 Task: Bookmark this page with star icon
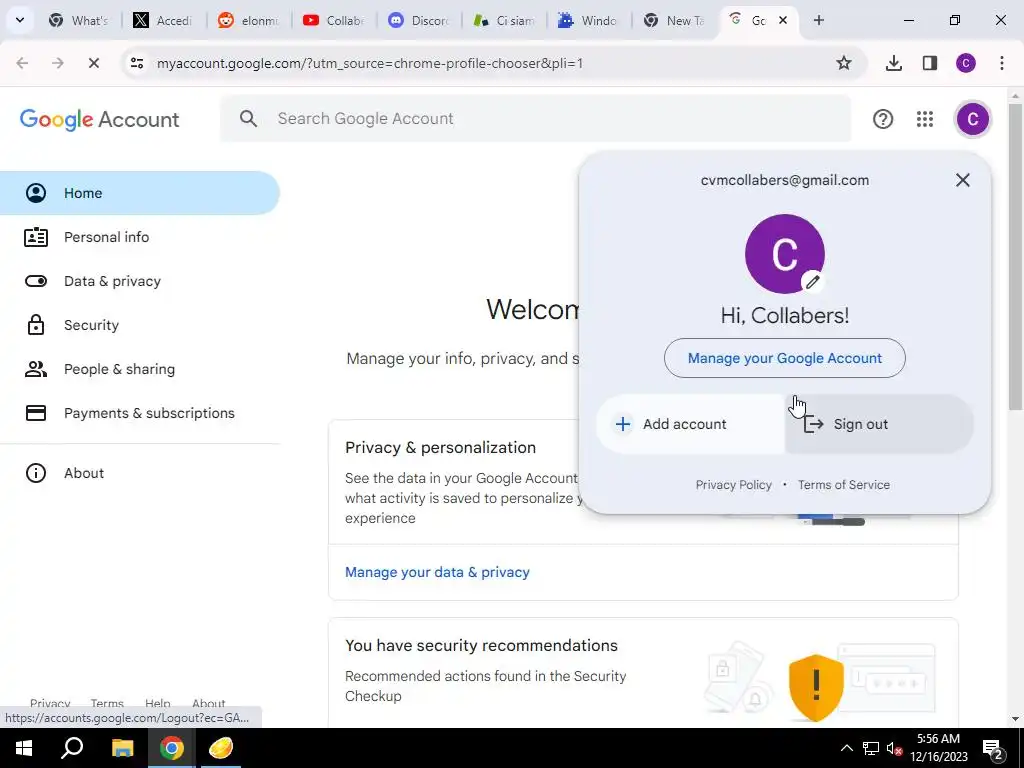click(x=844, y=63)
